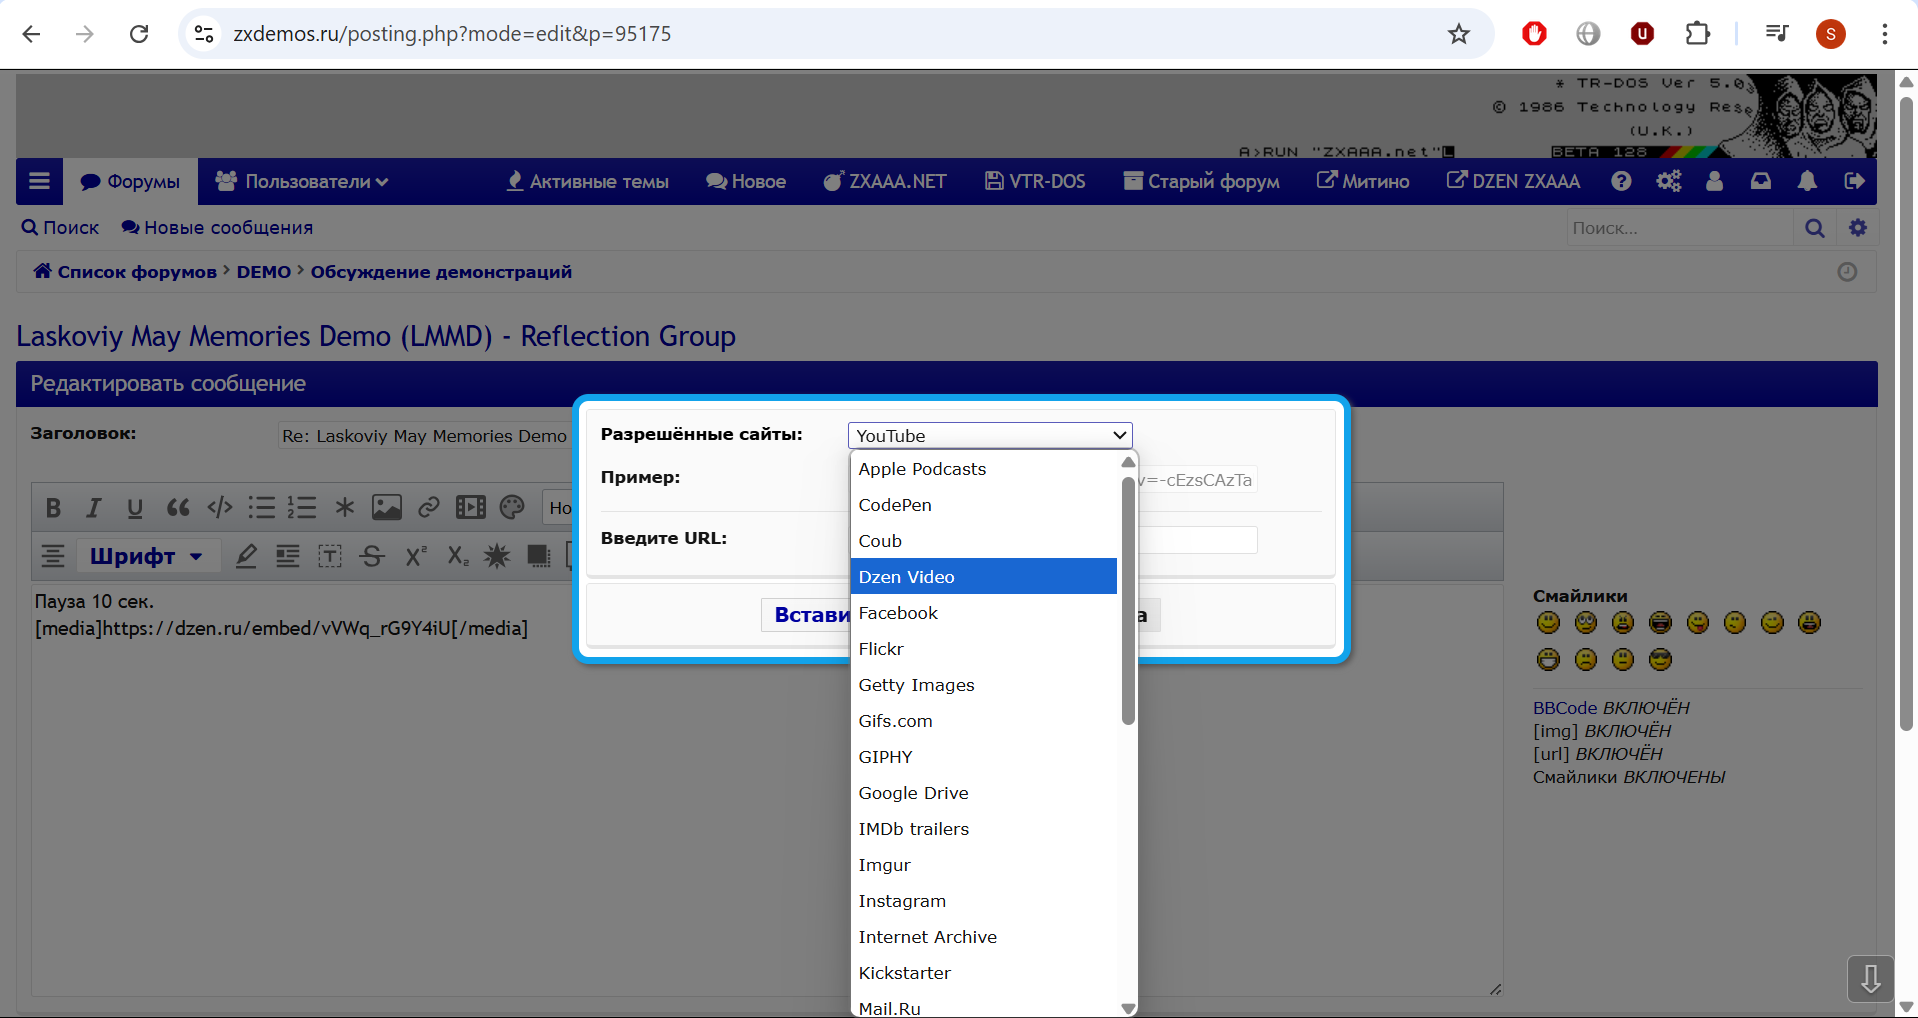
Task: Click the advanced search gear icon
Action: point(1858,228)
